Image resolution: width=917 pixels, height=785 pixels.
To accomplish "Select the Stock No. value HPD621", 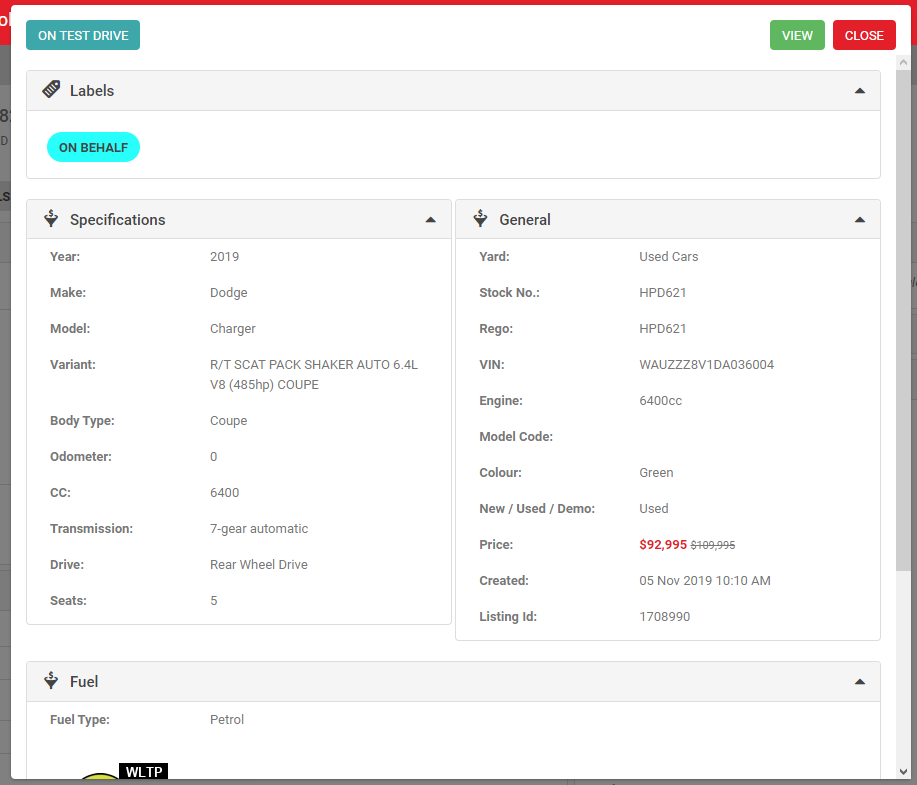I will coord(663,292).
